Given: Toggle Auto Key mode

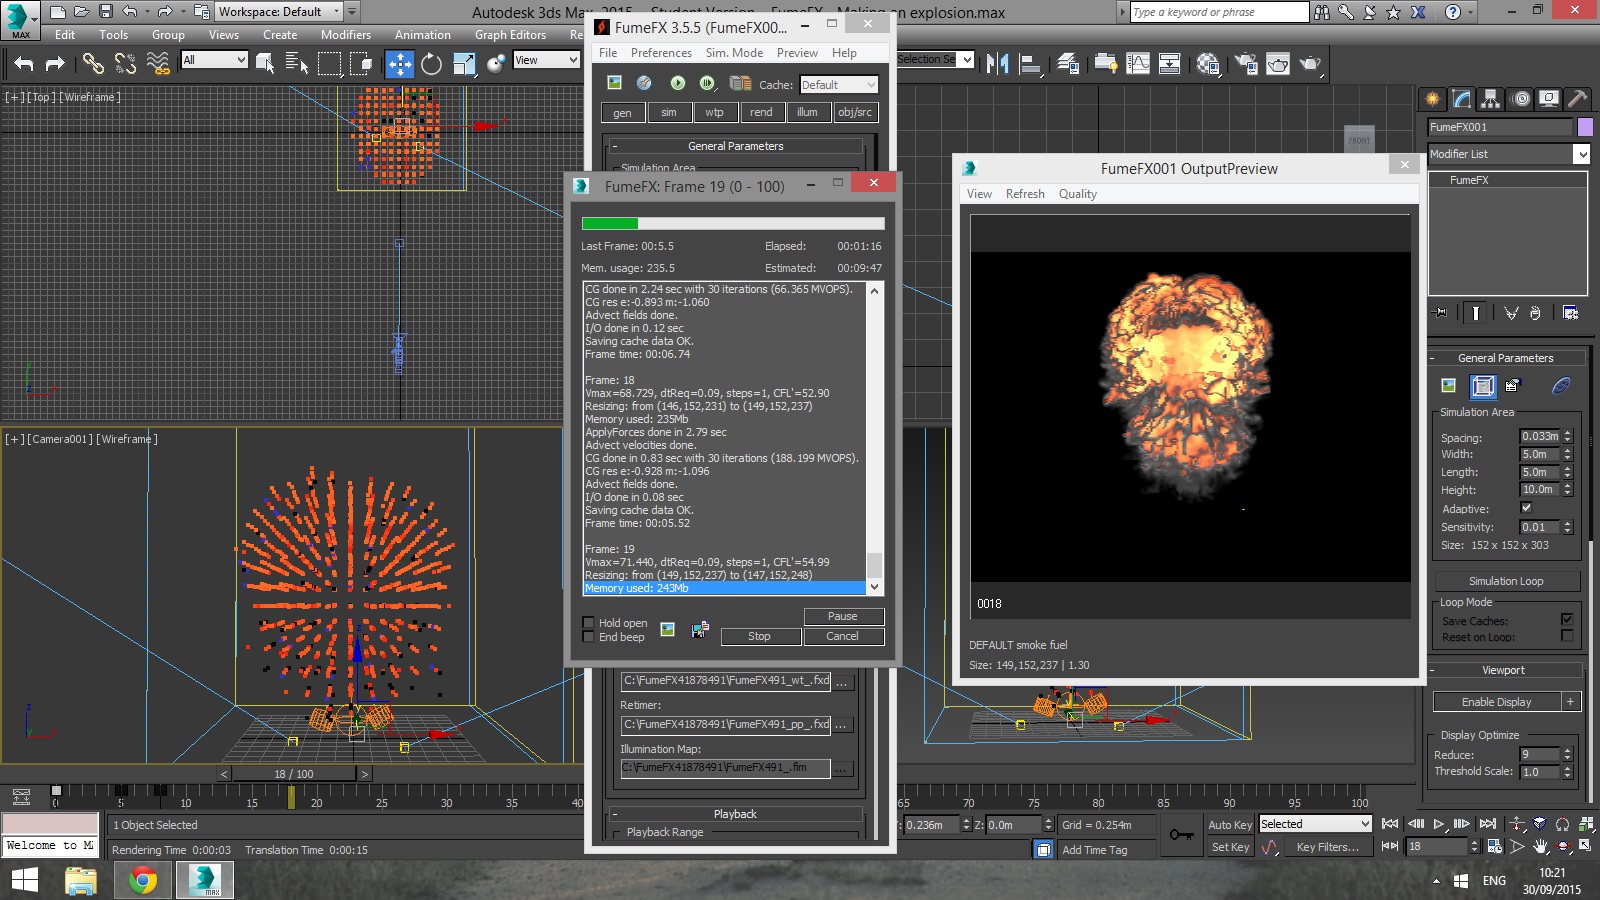Looking at the screenshot, I should 1229,825.
